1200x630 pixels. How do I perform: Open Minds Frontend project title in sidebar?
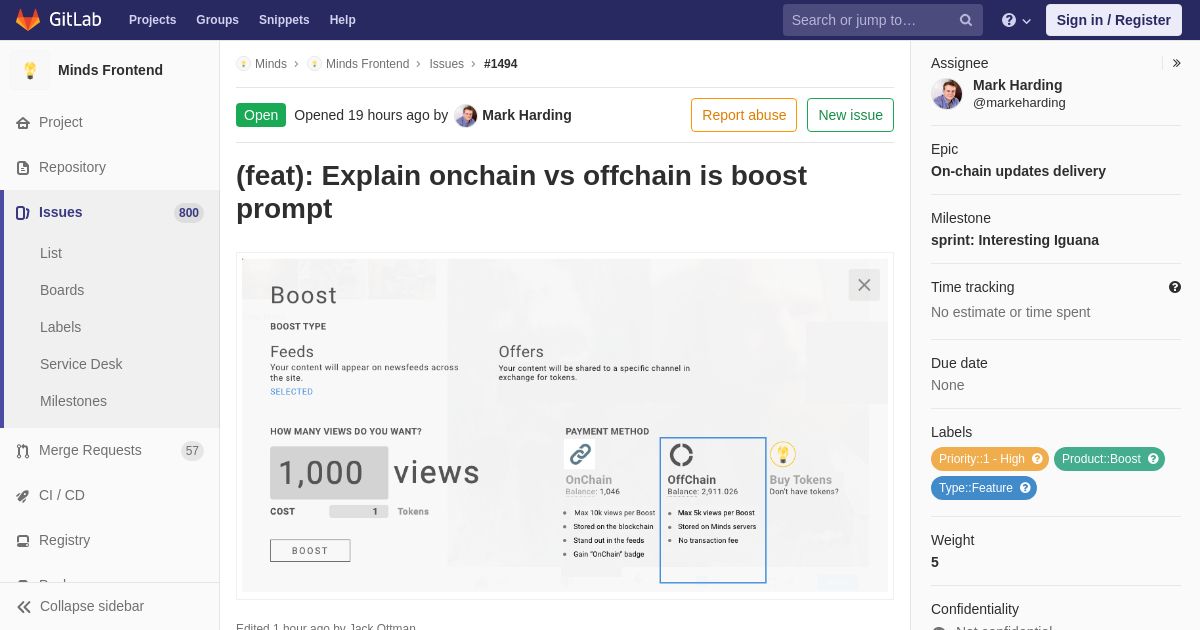tap(110, 70)
